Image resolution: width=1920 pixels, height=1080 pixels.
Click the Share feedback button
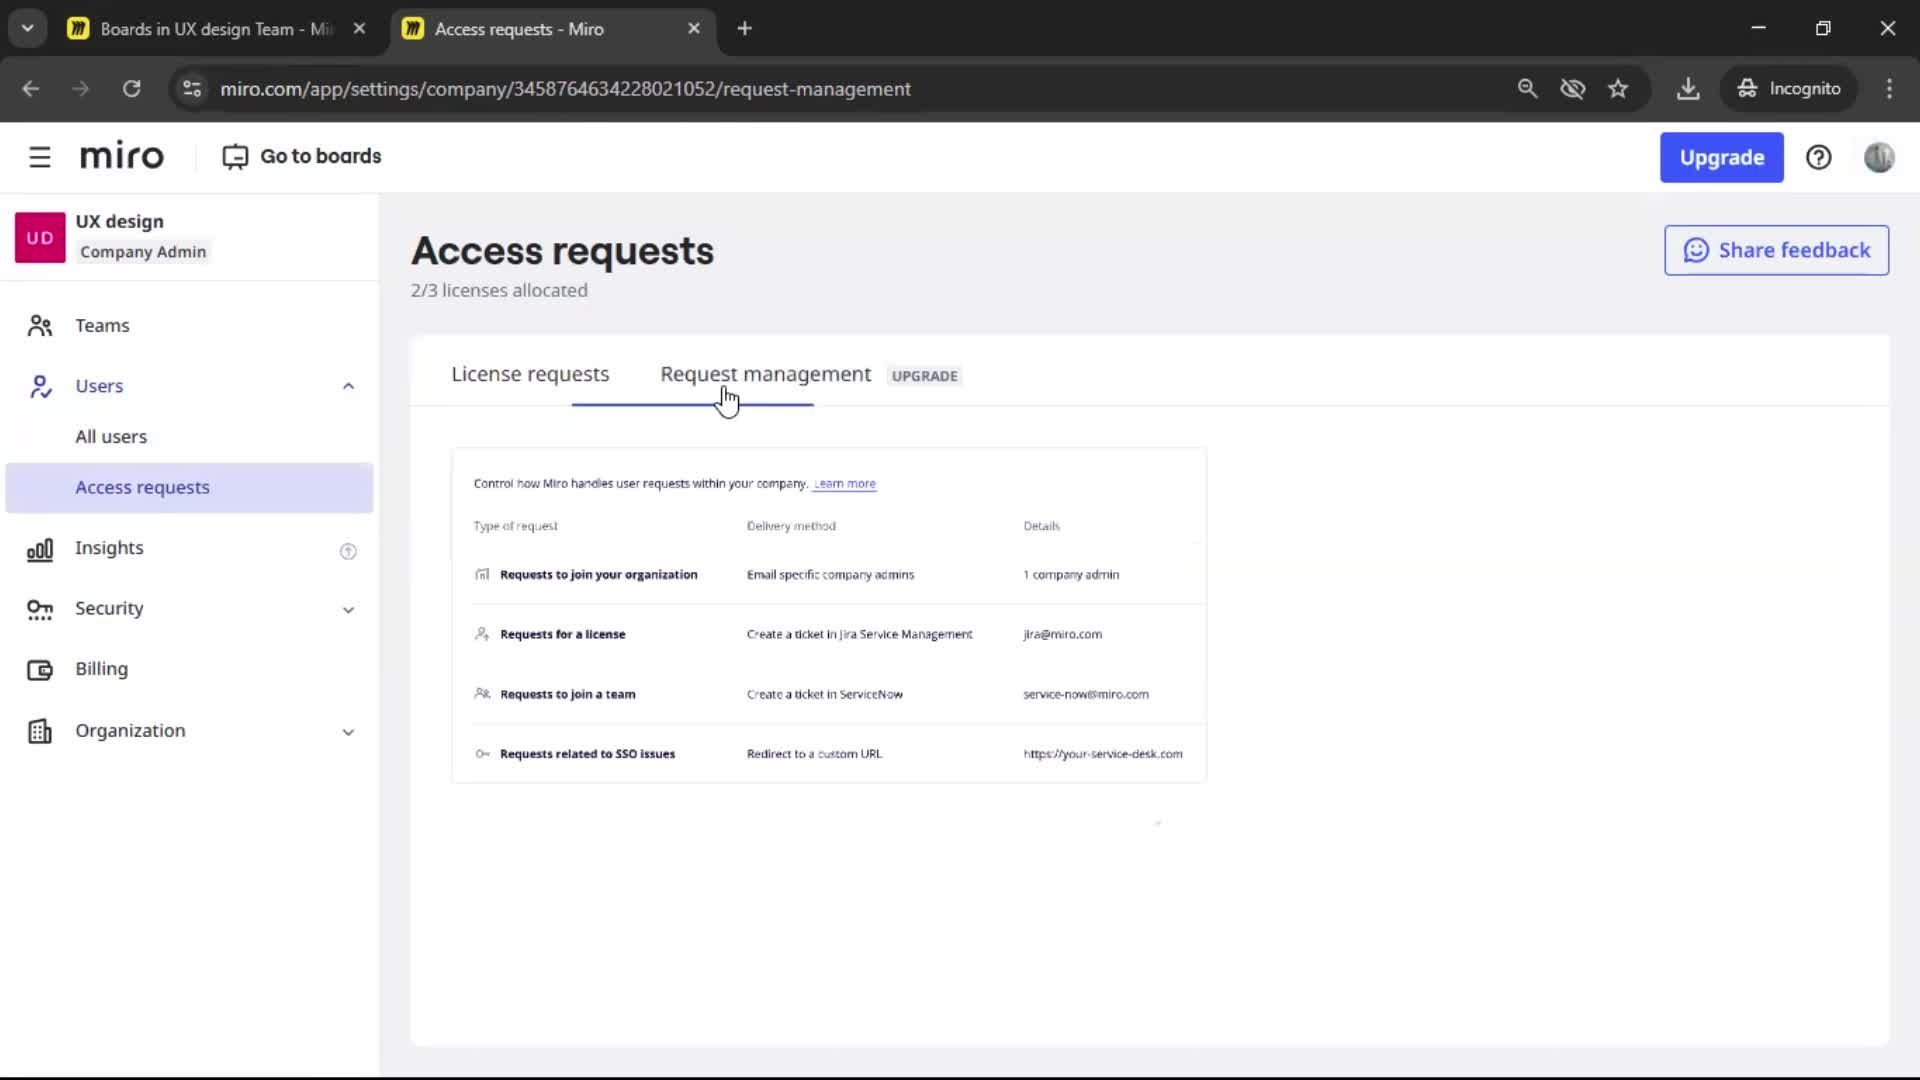(x=1776, y=250)
